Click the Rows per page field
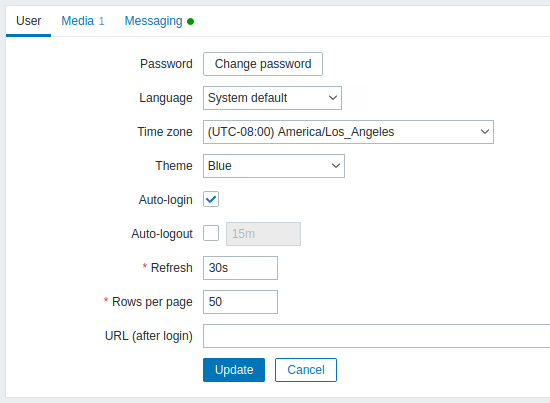Image resolution: width=550 pixels, height=403 pixels. (240, 302)
